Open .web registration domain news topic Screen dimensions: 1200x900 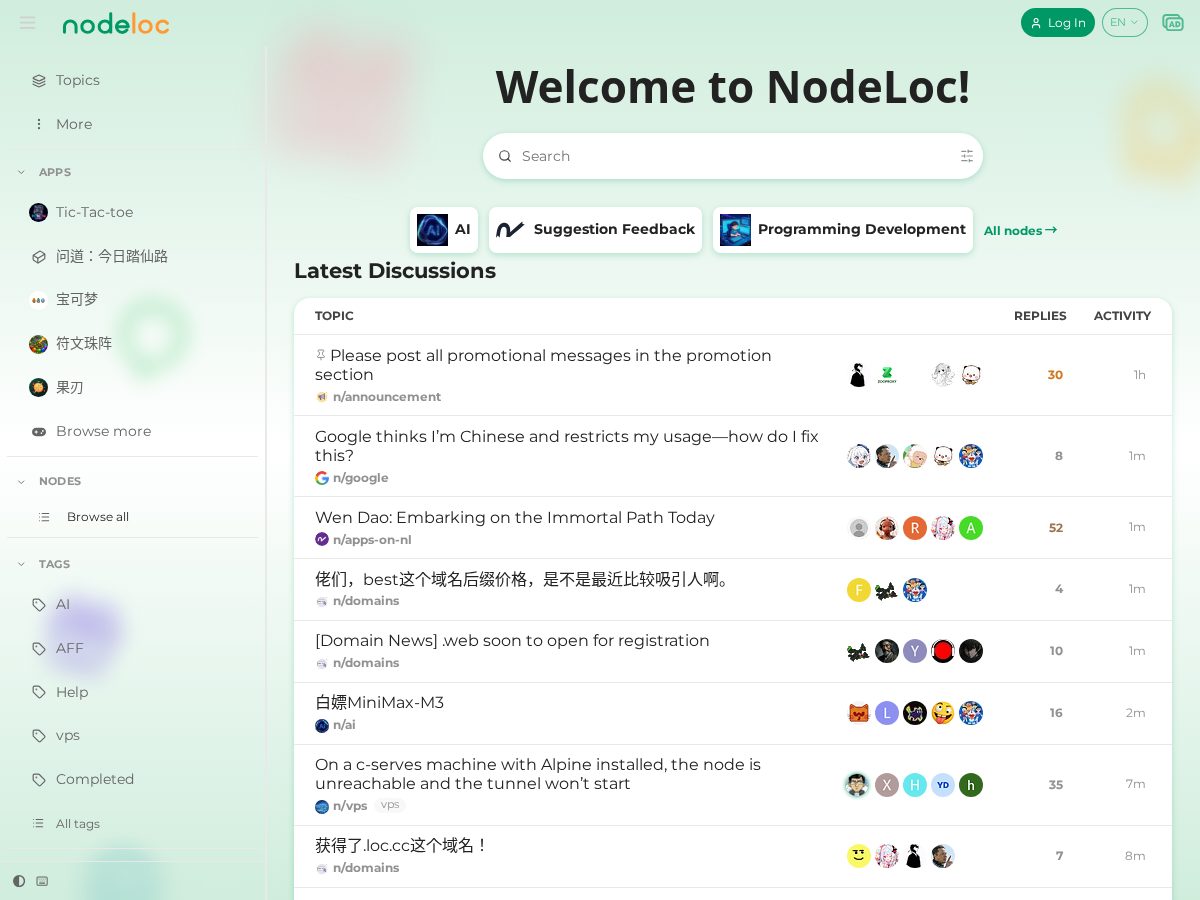click(512, 641)
